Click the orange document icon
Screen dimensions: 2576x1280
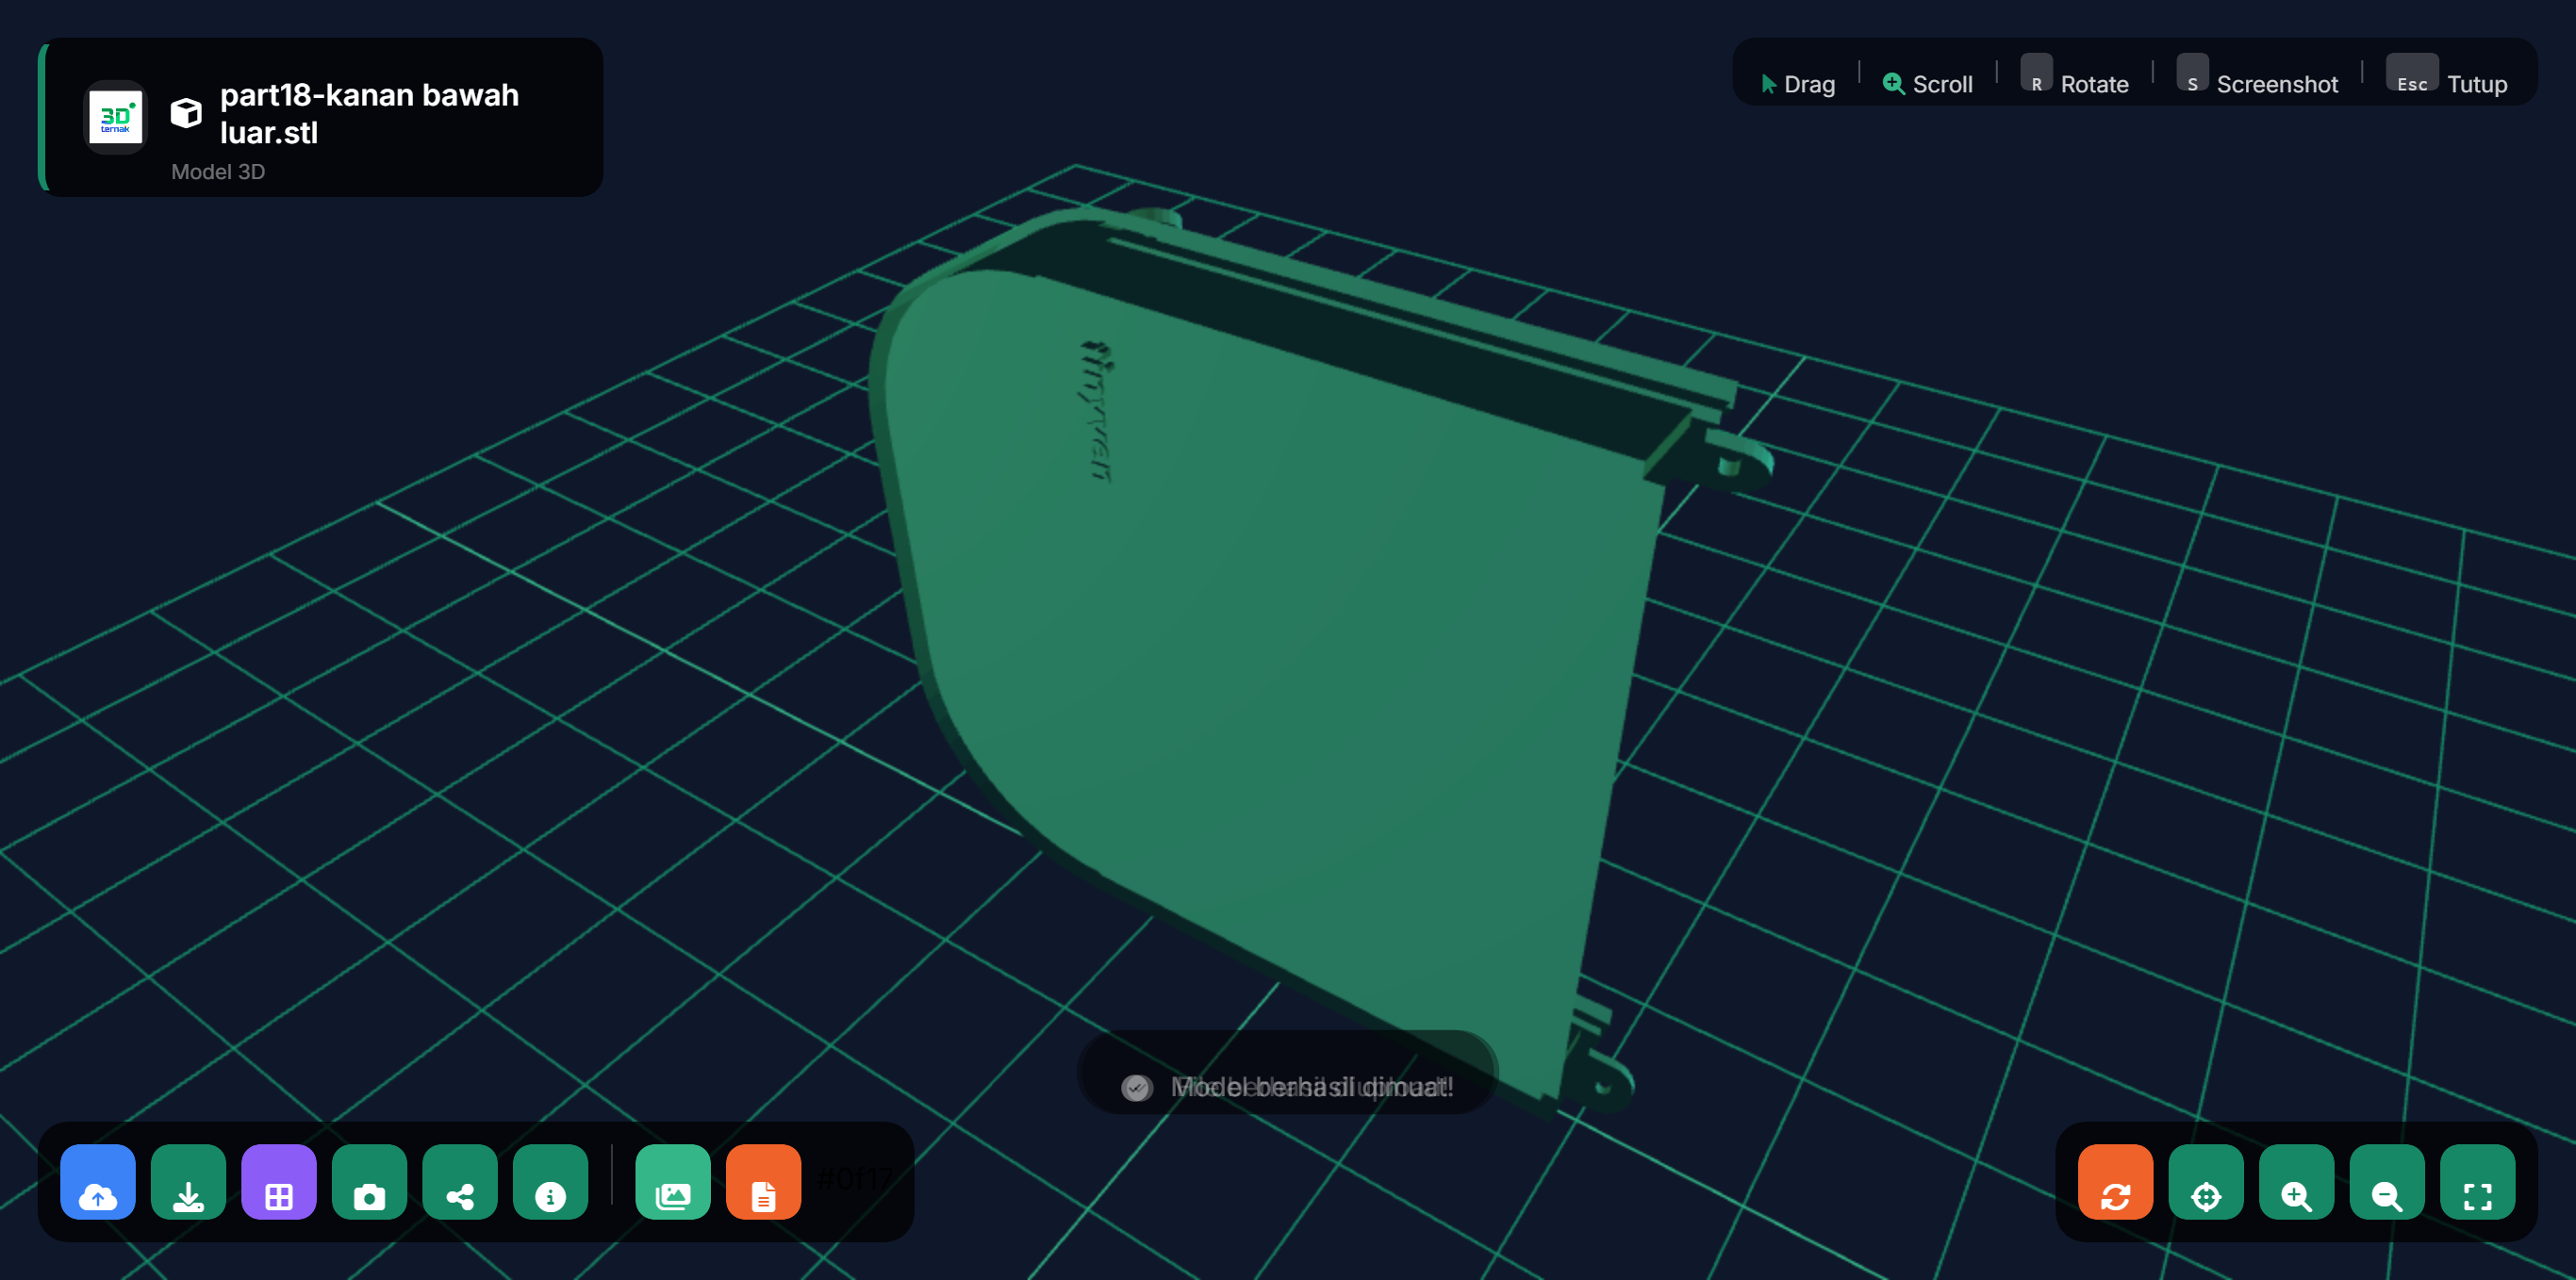(x=763, y=1182)
